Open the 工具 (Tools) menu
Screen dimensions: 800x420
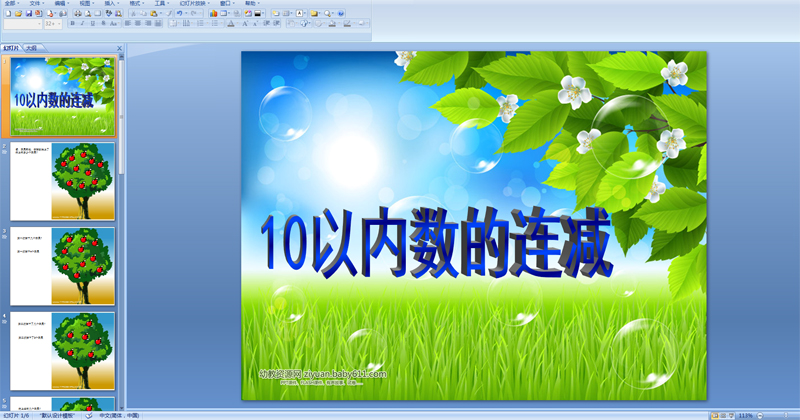click(160, 4)
